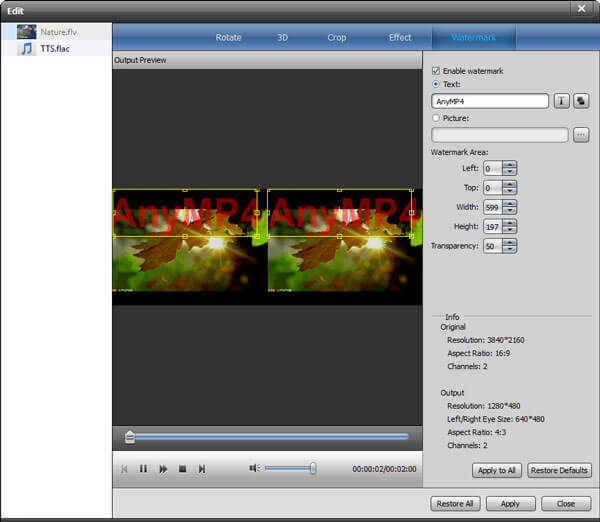This screenshot has height=522, width=600.
Task: Decrease the Width value with down arrow
Action: pos(509,211)
